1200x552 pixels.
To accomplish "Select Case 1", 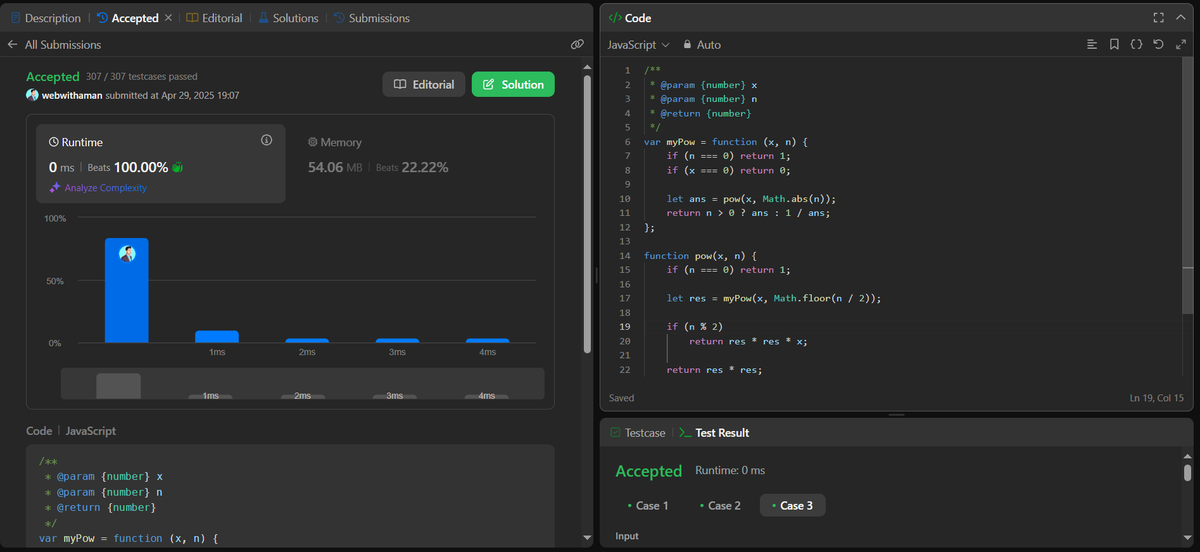I will (x=647, y=505).
